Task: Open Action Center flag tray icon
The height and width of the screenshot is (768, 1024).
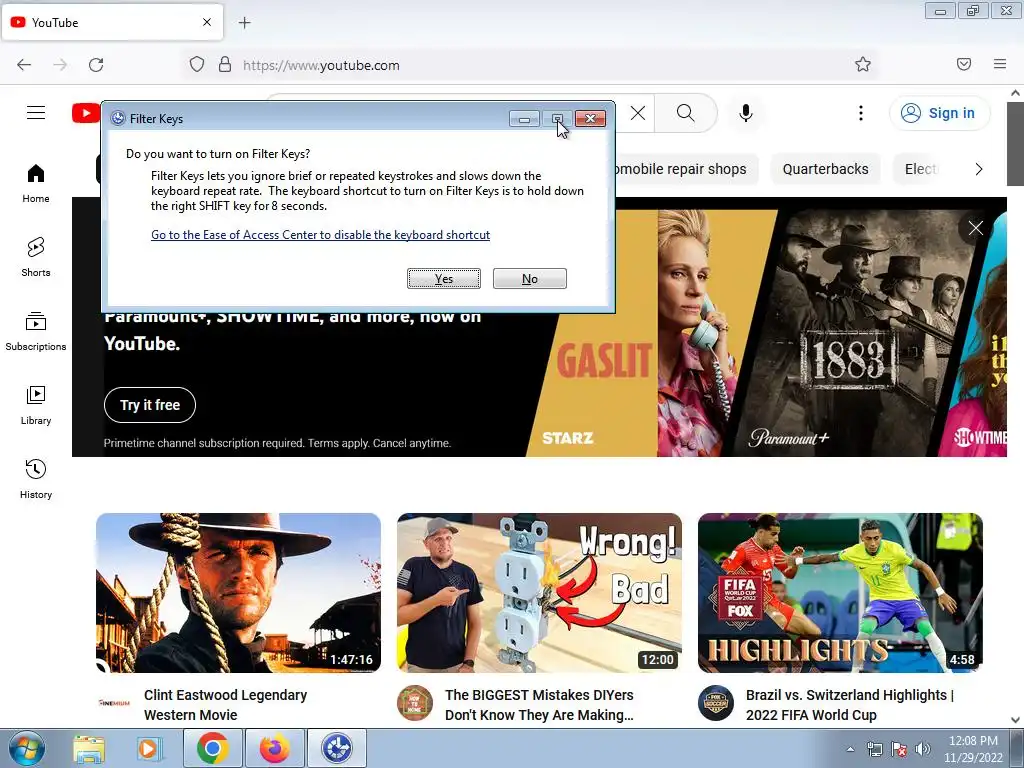Action: [899, 749]
